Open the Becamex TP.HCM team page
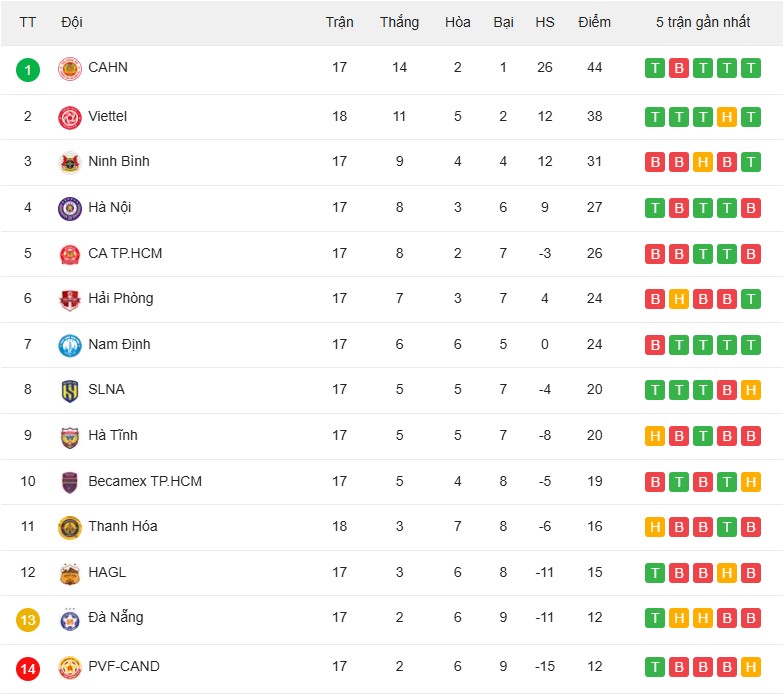The height and width of the screenshot is (694, 783). click(x=145, y=481)
